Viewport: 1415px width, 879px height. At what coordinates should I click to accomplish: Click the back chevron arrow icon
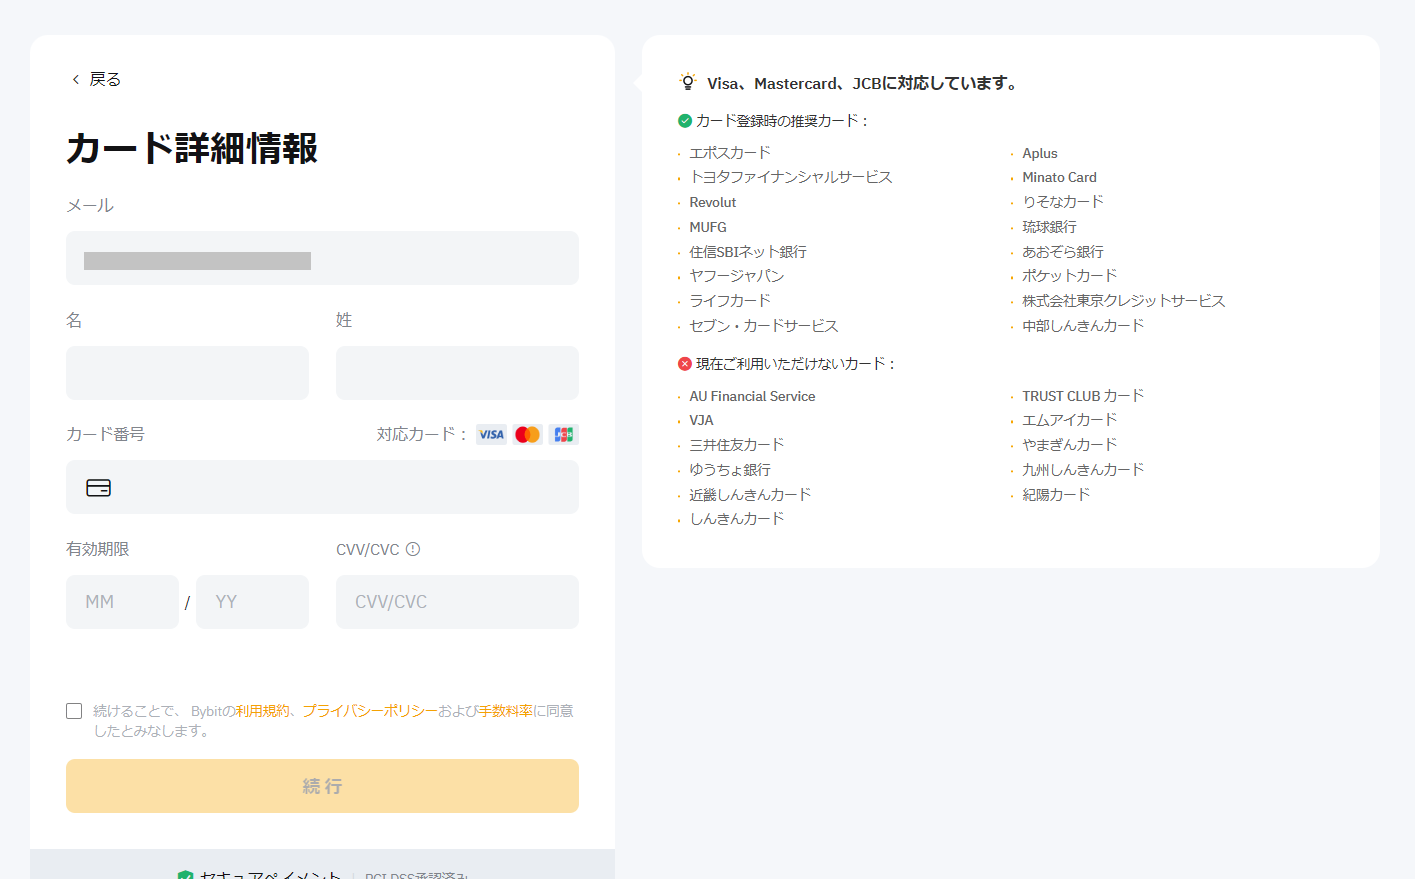point(75,79)
